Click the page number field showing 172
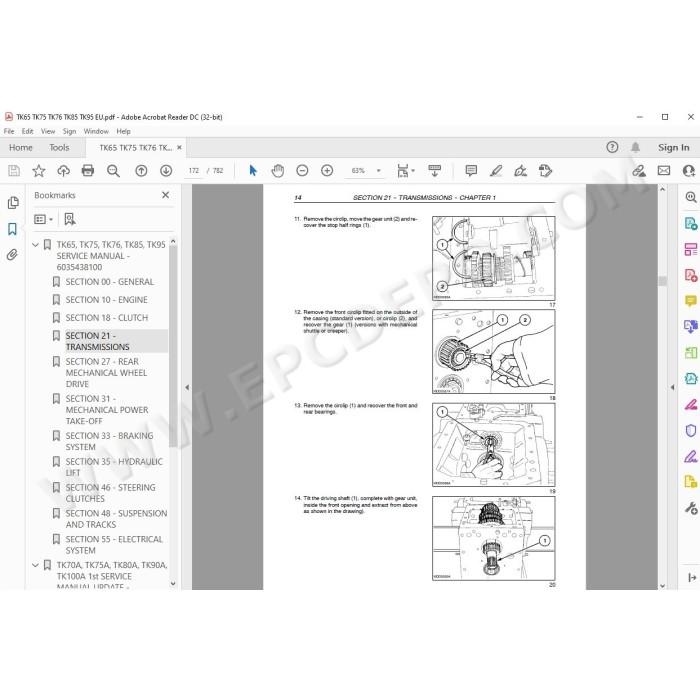This screenshot has width=700, height=700. pos(193,171)
